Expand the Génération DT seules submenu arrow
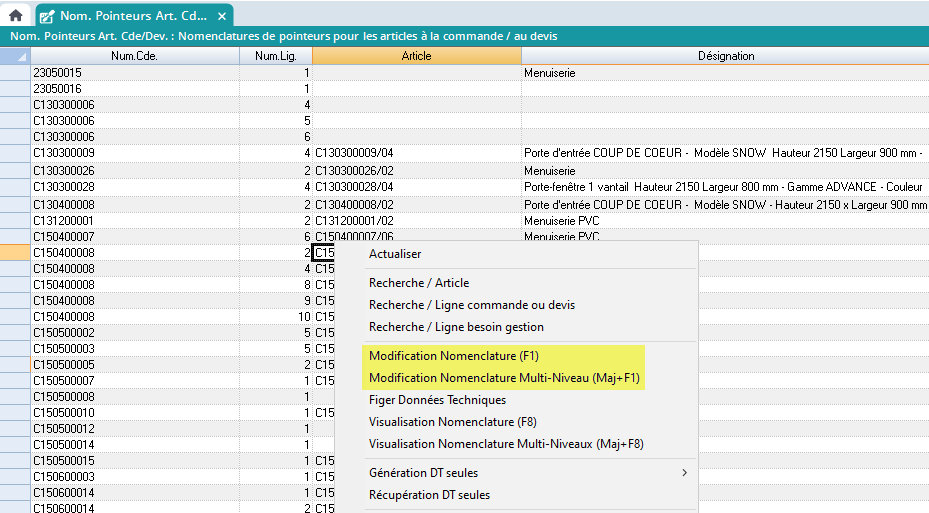The image size is (929, 513). (684, 473)
